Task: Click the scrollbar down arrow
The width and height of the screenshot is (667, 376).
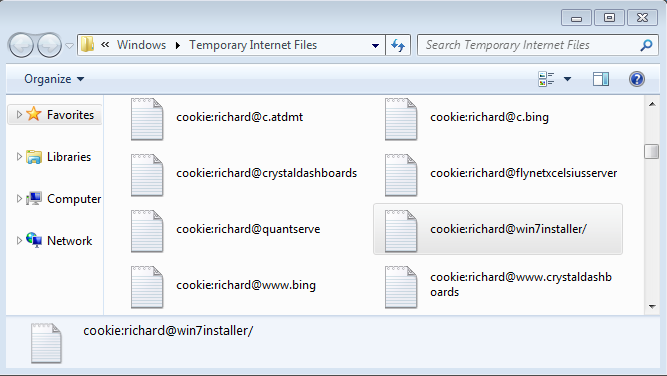Action: tap(652, 307)
